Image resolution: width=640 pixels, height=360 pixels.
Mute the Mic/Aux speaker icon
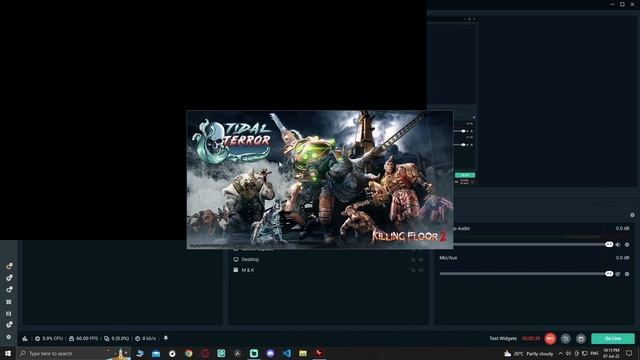point(618,274)
